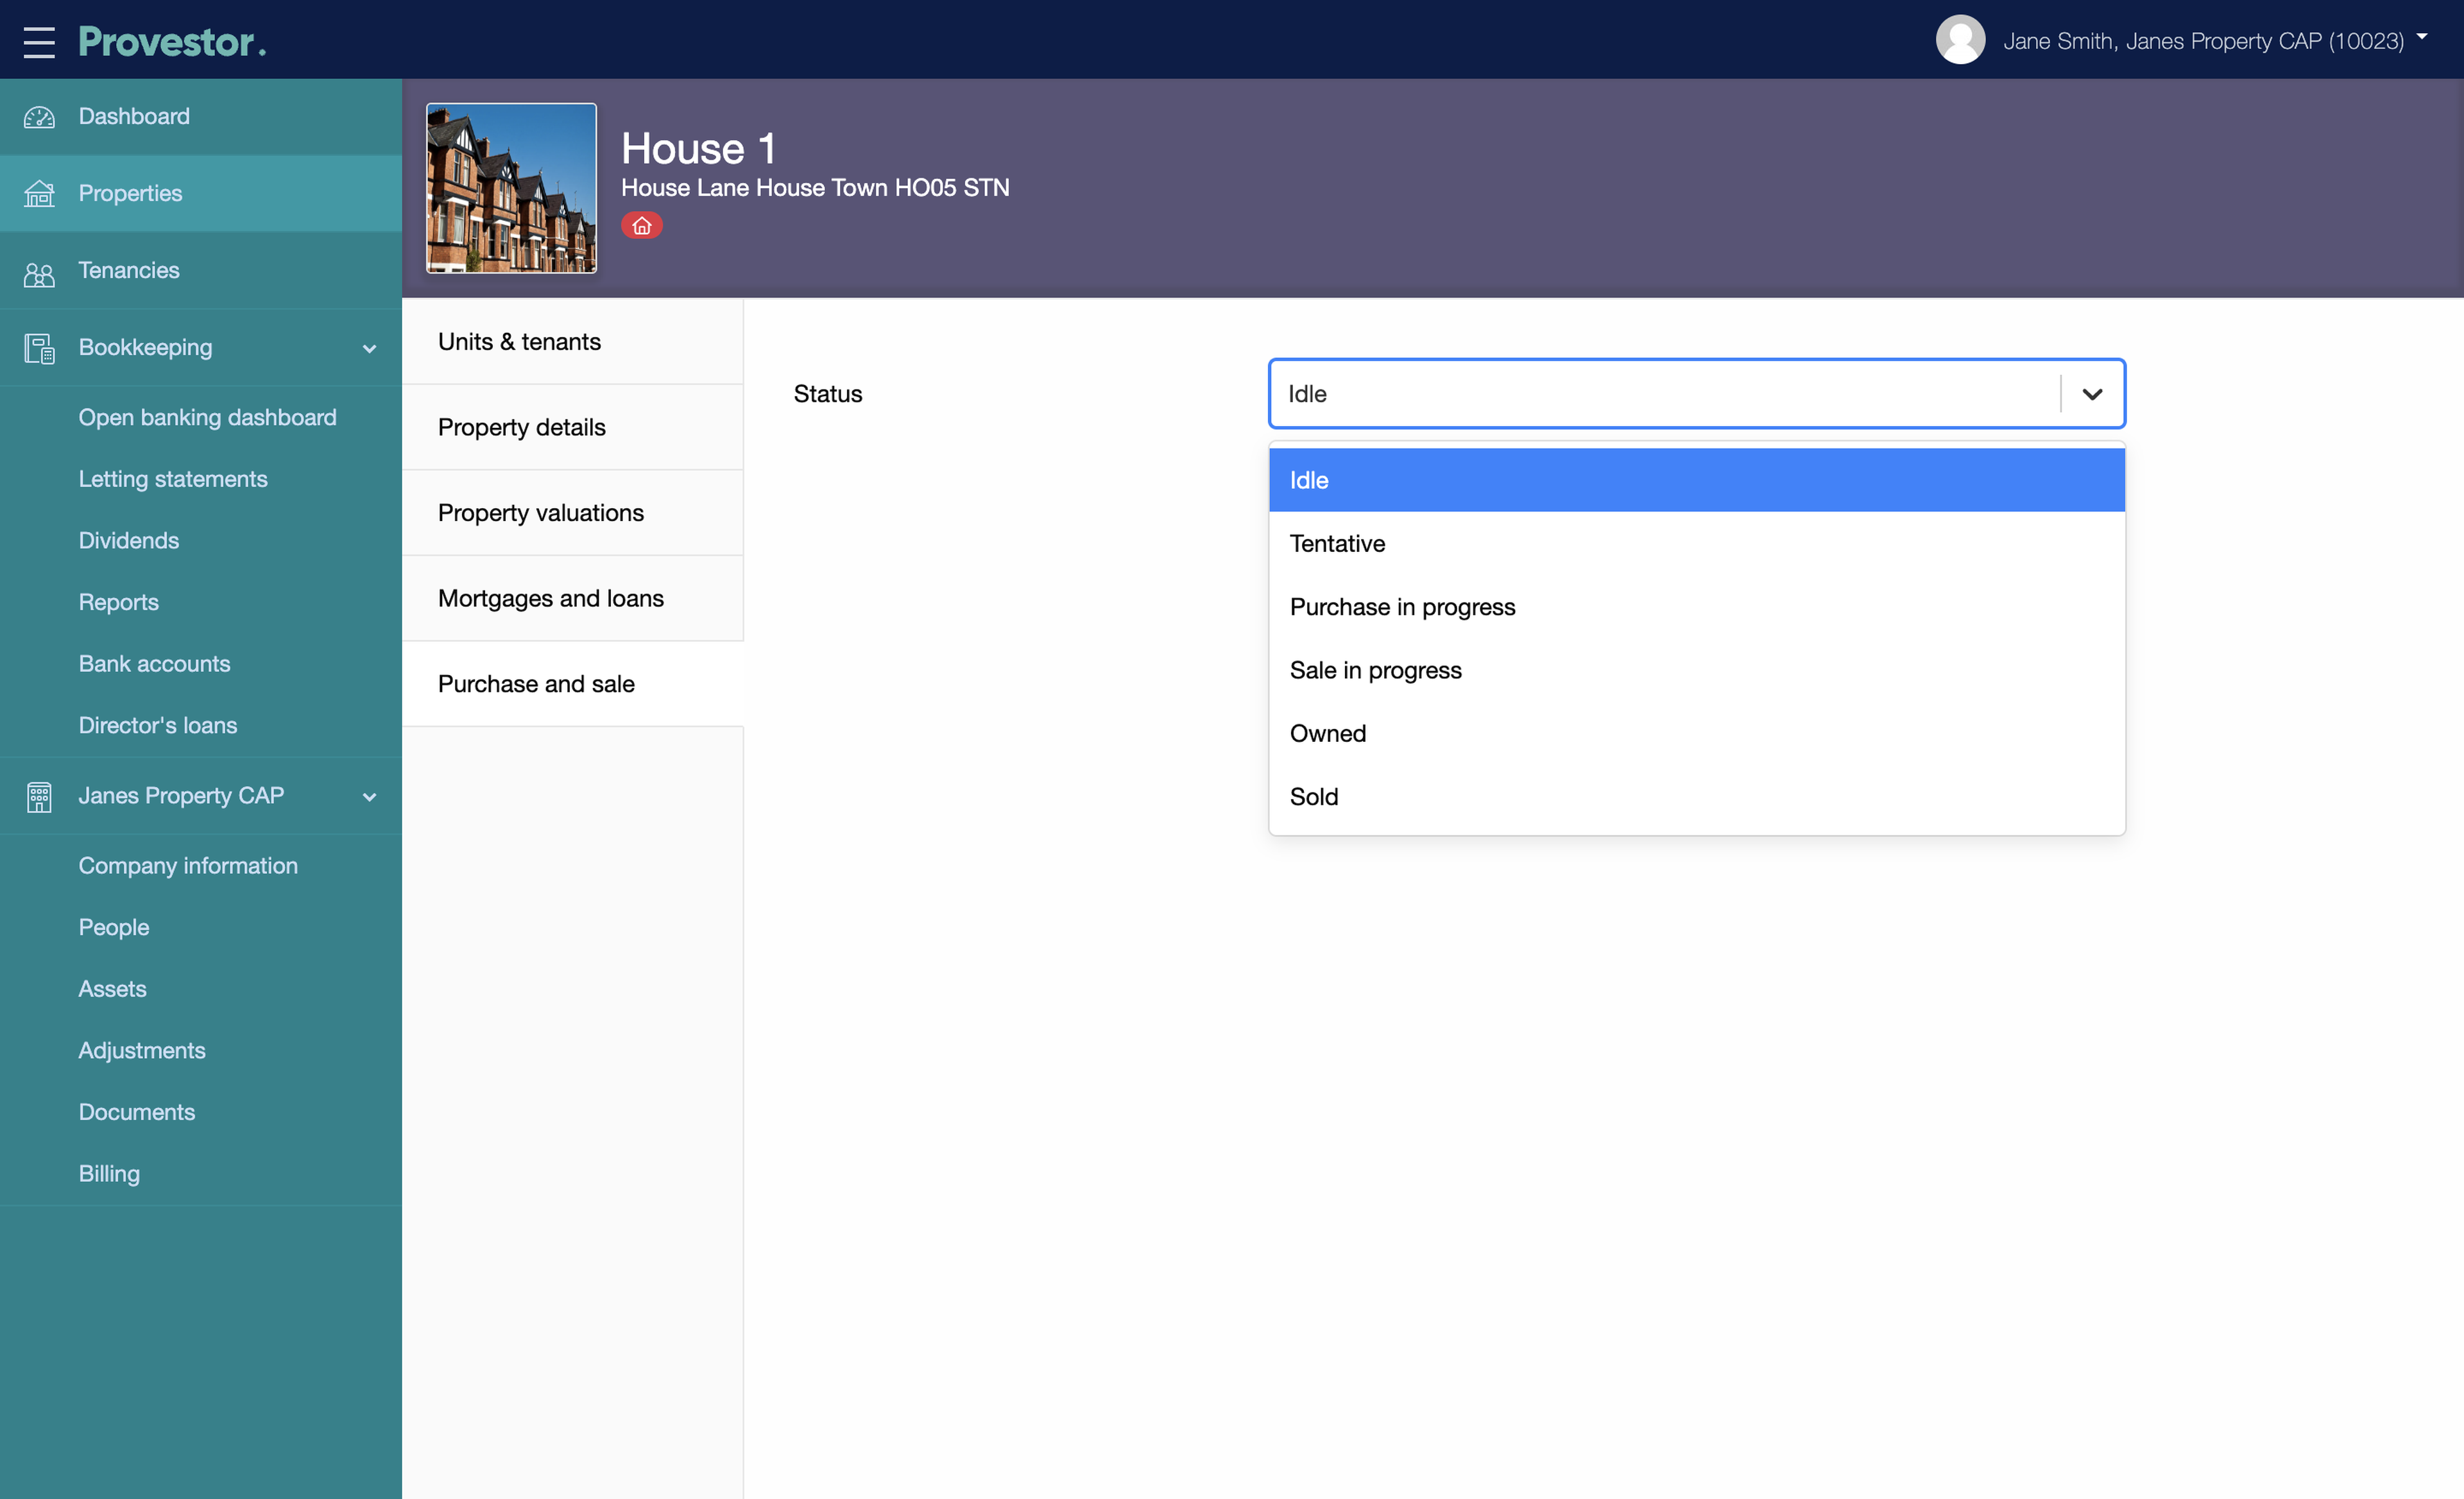Click the Tenancies people icon

coord(39,272)
